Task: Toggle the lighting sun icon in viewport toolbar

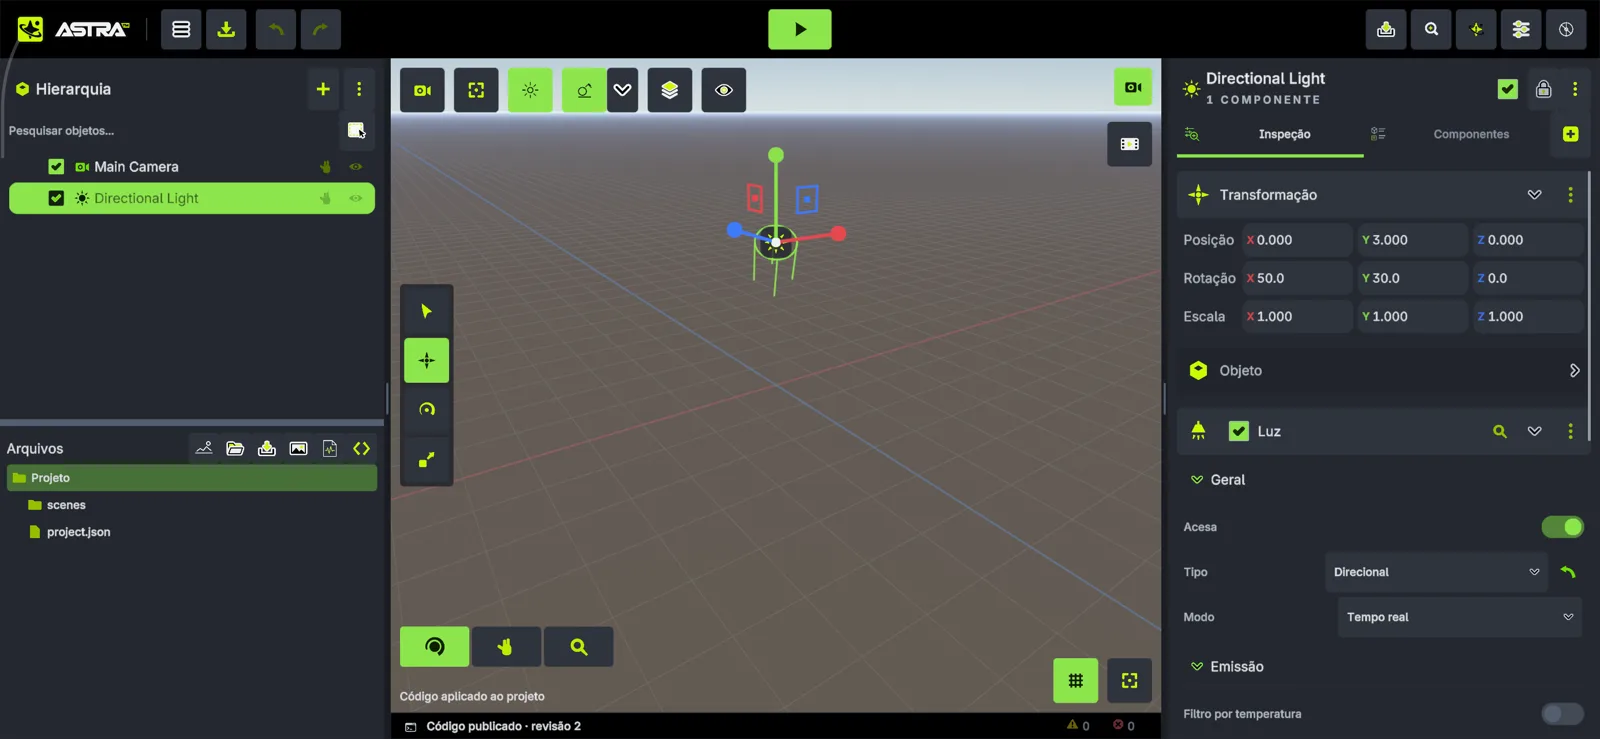Action: pyautogui.click(x=530, y=90)
